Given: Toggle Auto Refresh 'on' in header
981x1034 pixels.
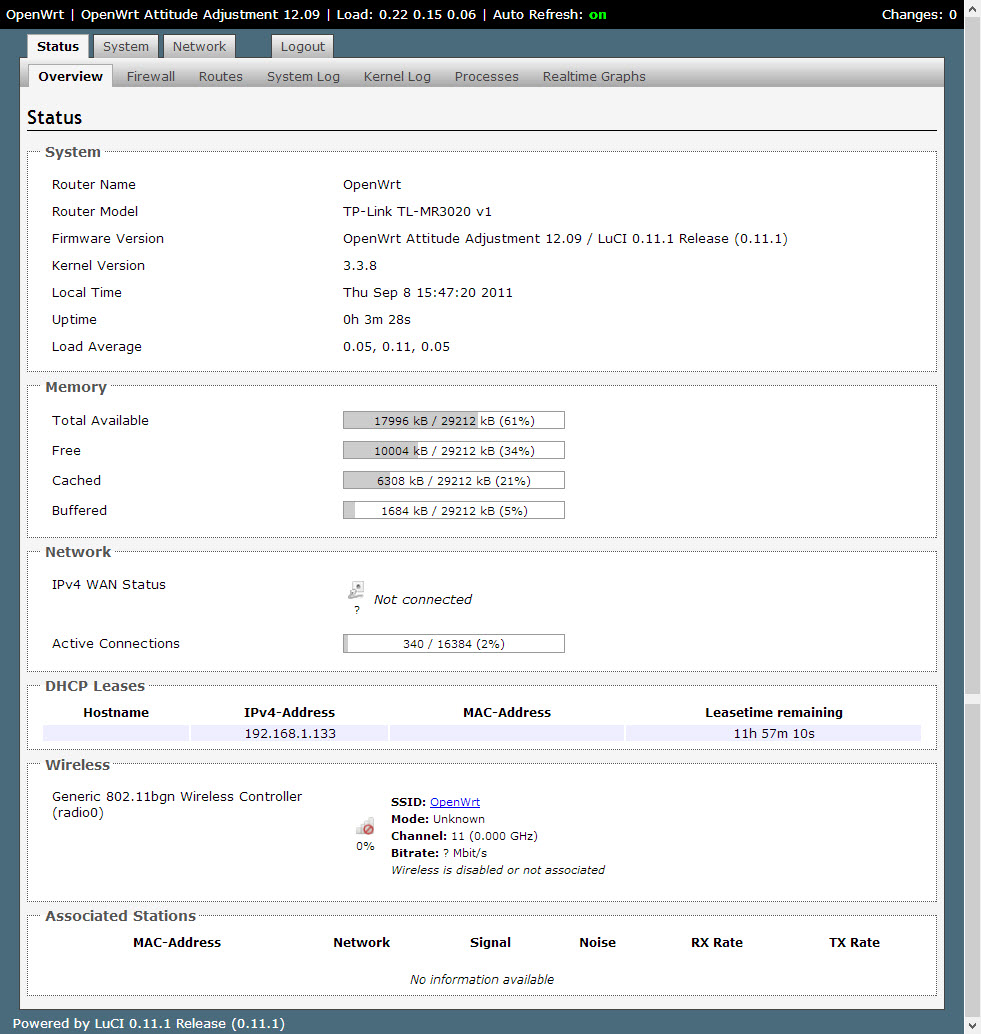Looking at the screenshot, I should point(597,15).
